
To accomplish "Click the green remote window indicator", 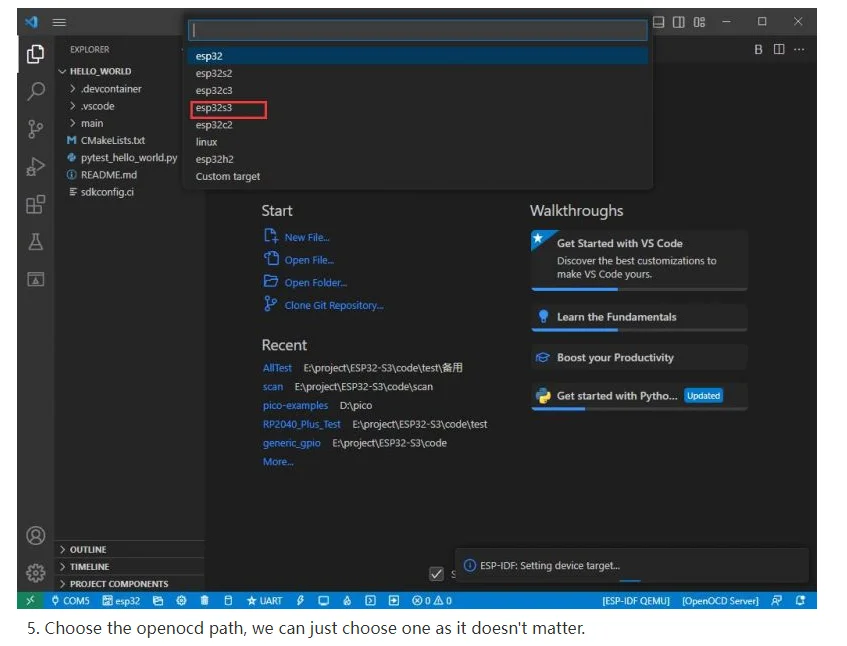I will [x=30, y=600].
